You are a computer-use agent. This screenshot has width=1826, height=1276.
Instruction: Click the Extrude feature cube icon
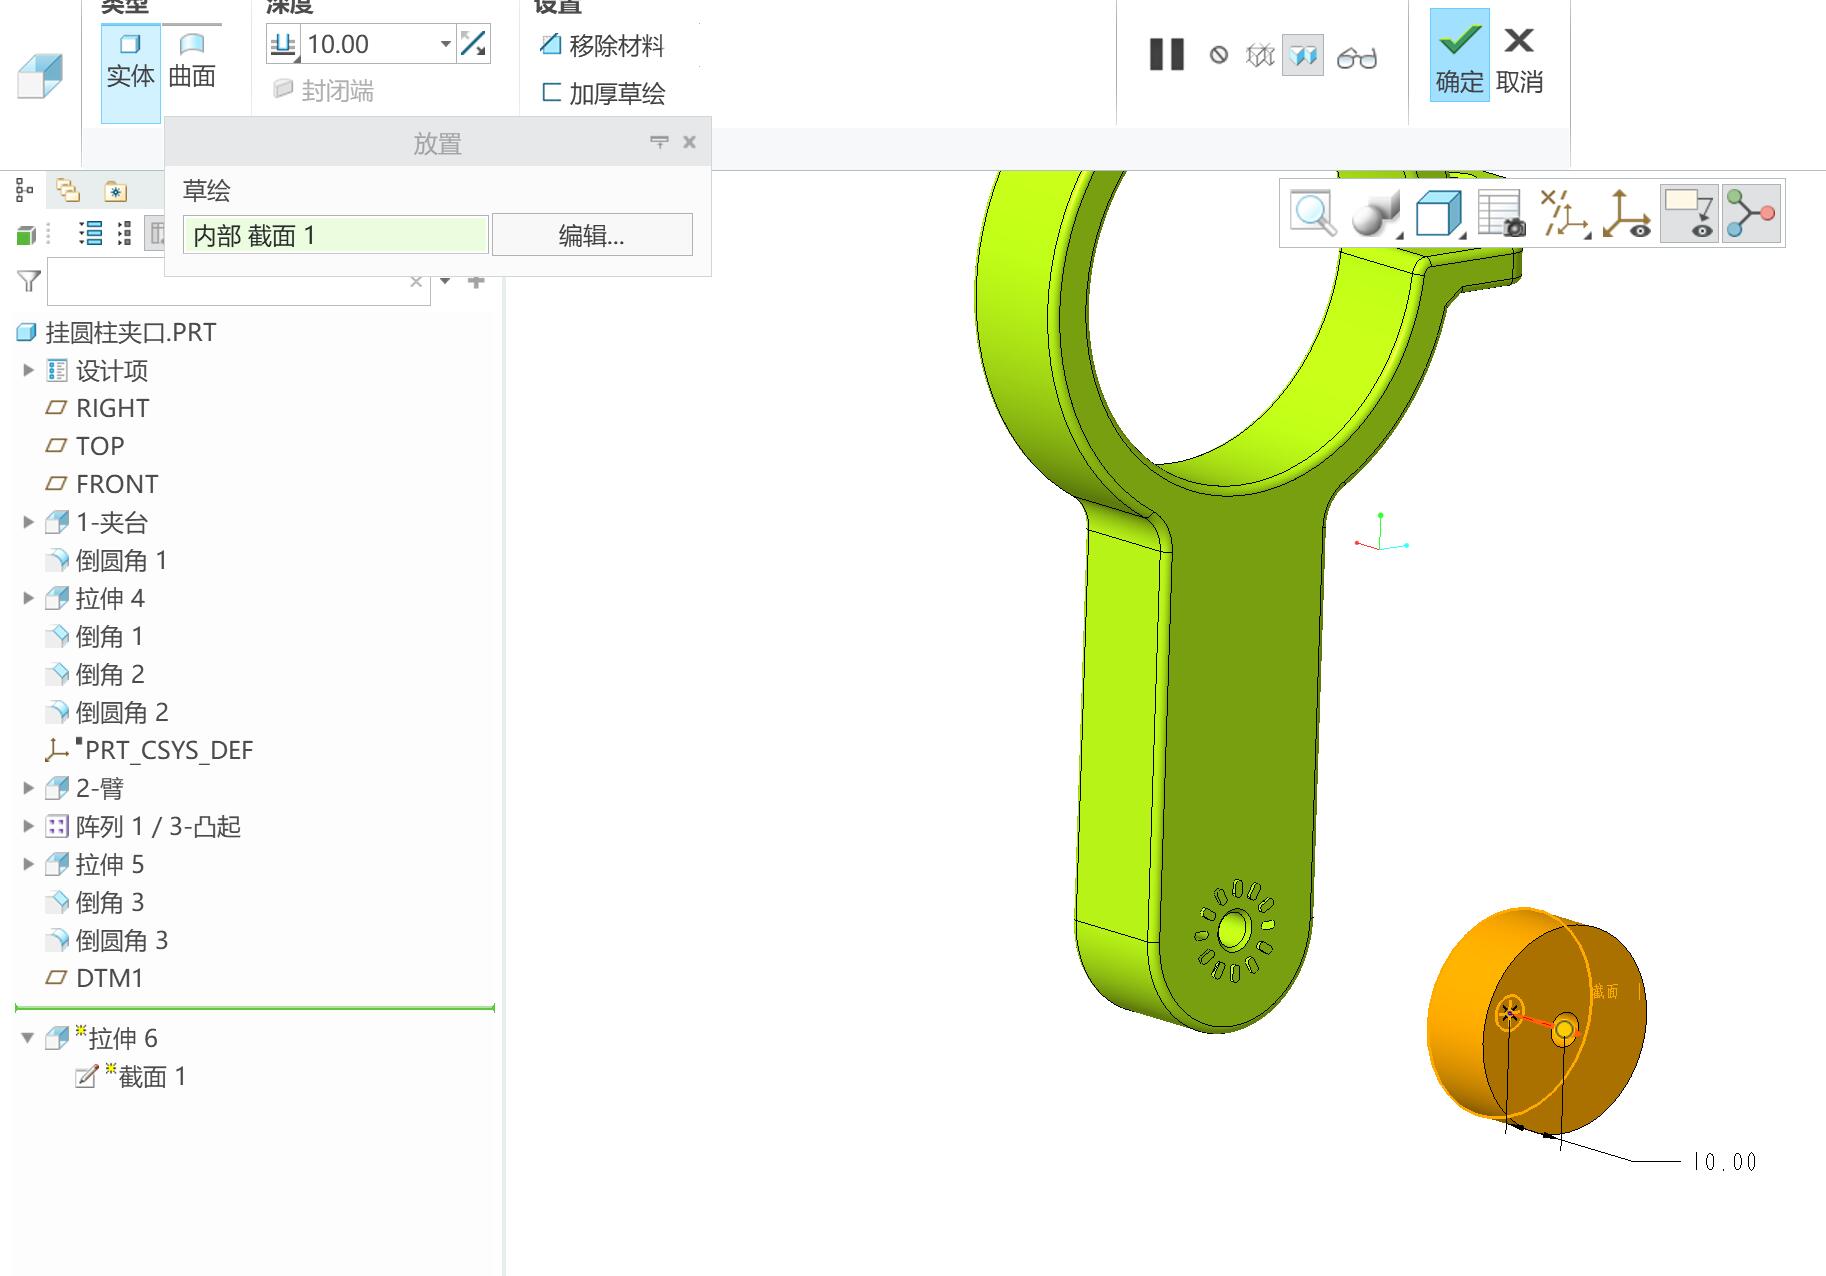pyautogui.click(x=40, y=76)
